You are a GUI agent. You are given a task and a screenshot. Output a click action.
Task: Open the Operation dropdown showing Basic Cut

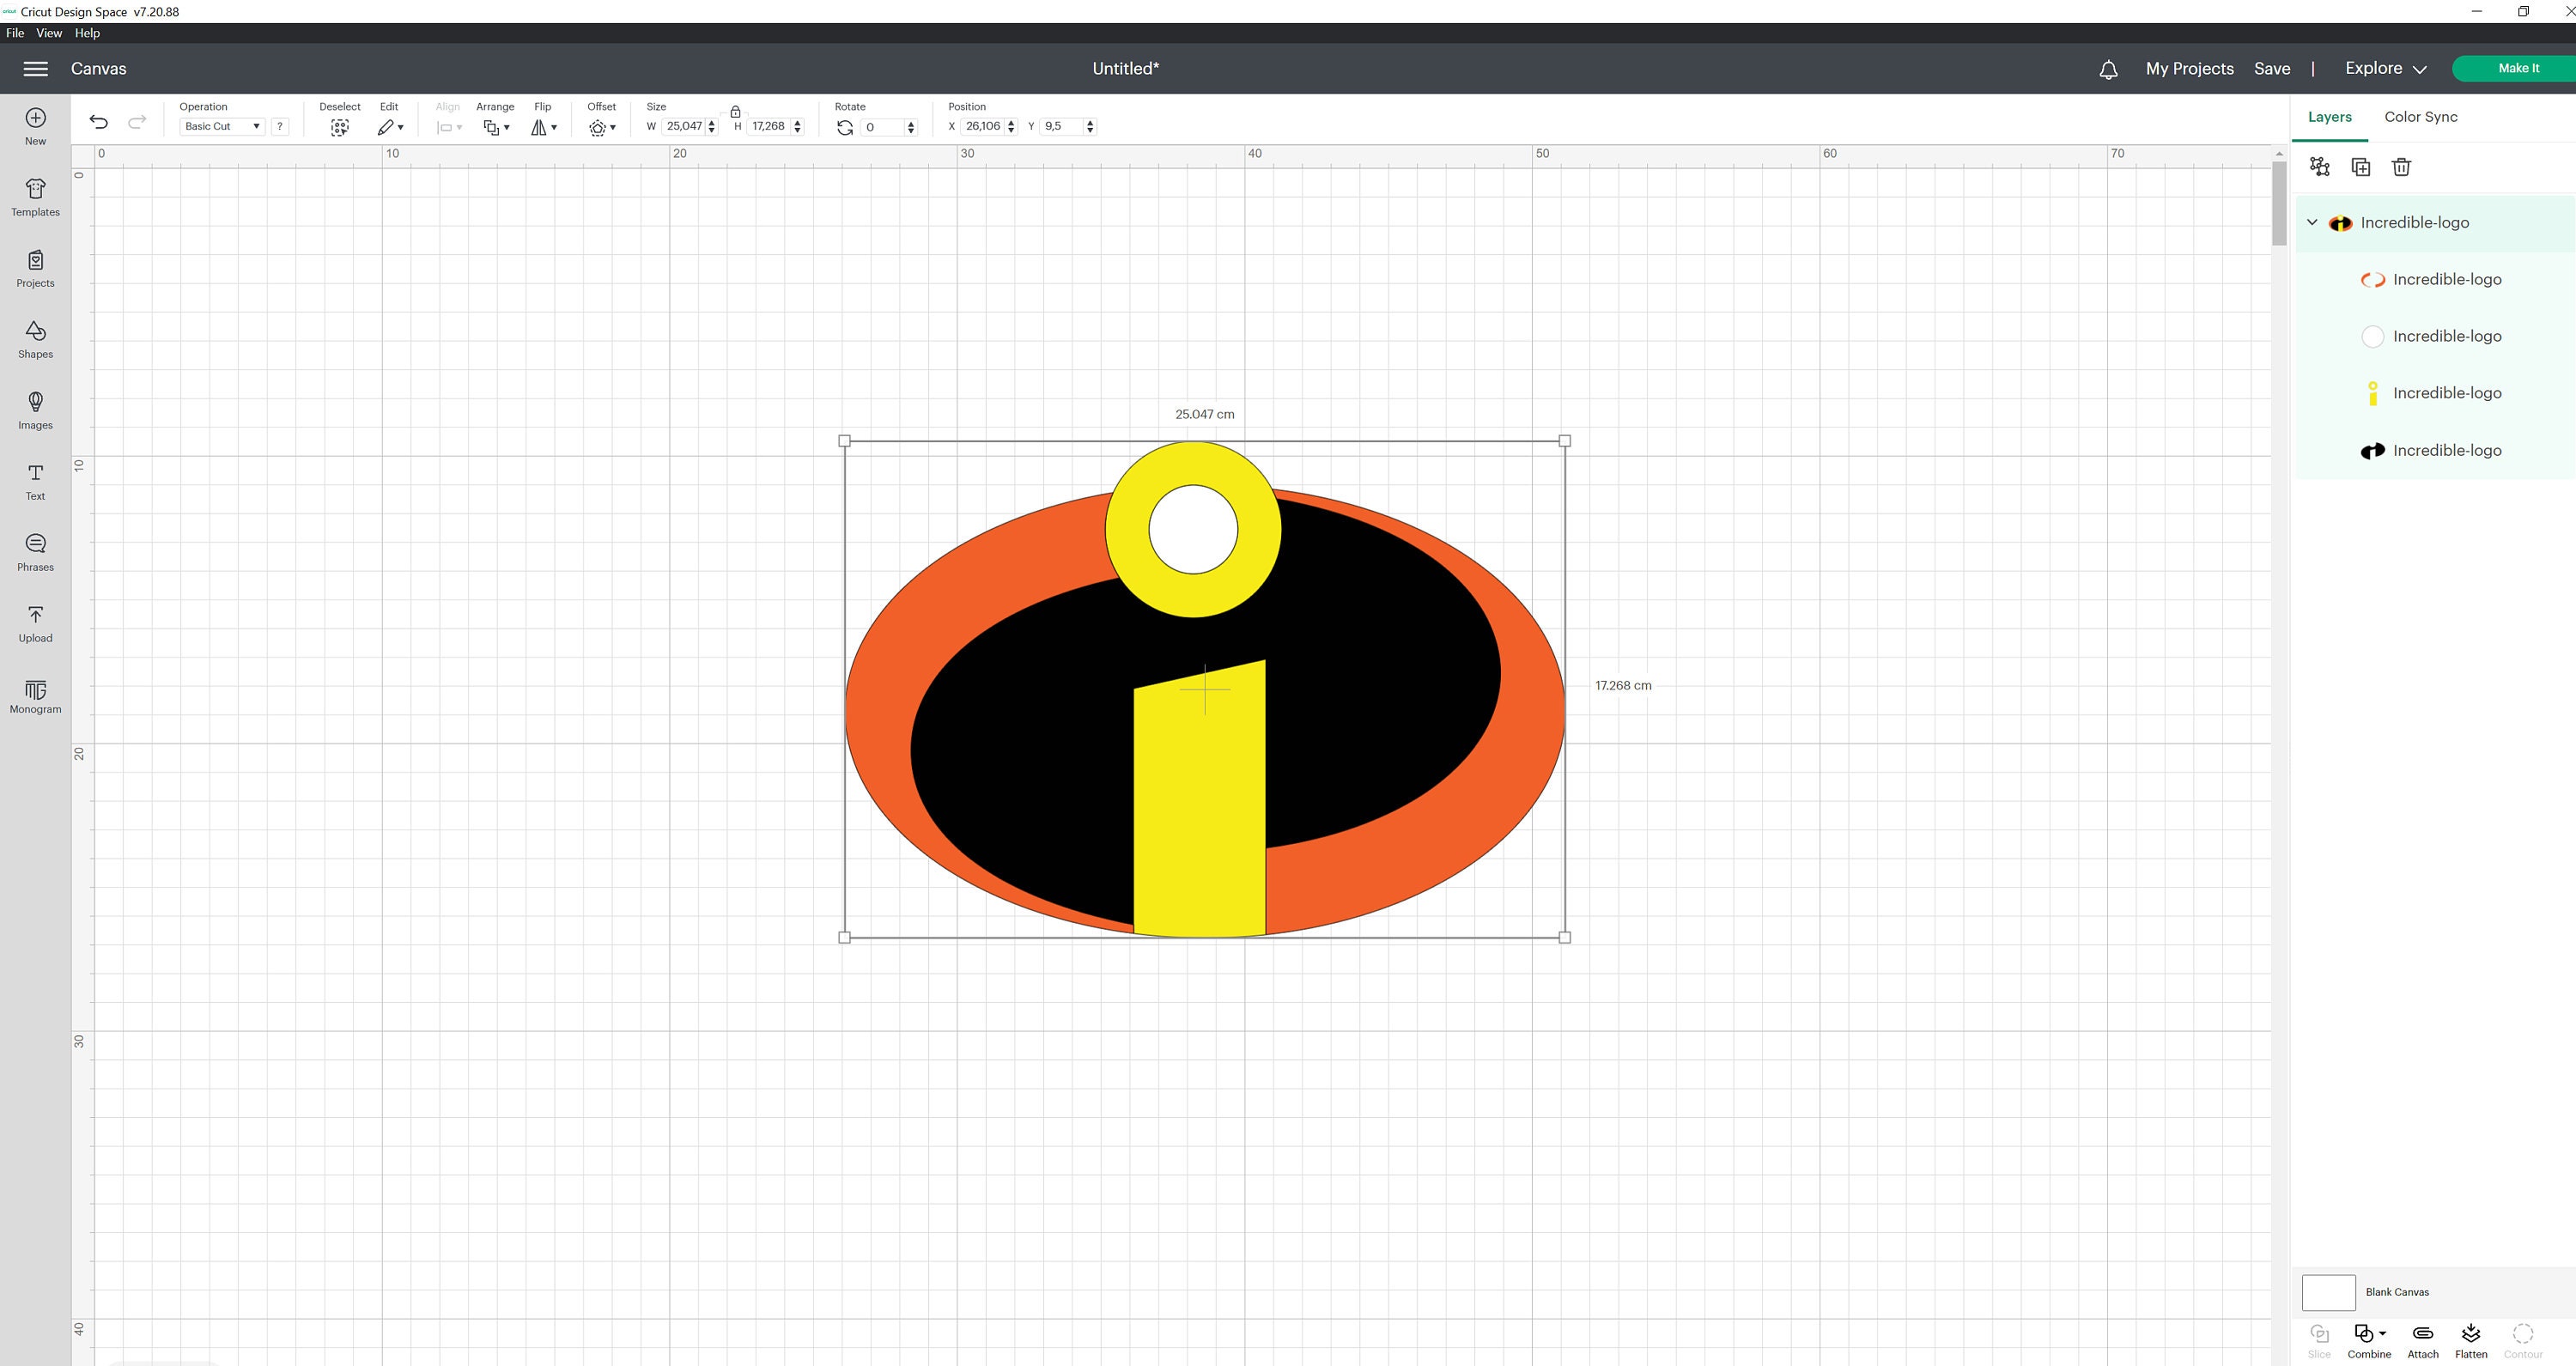[x=221, y=126]
